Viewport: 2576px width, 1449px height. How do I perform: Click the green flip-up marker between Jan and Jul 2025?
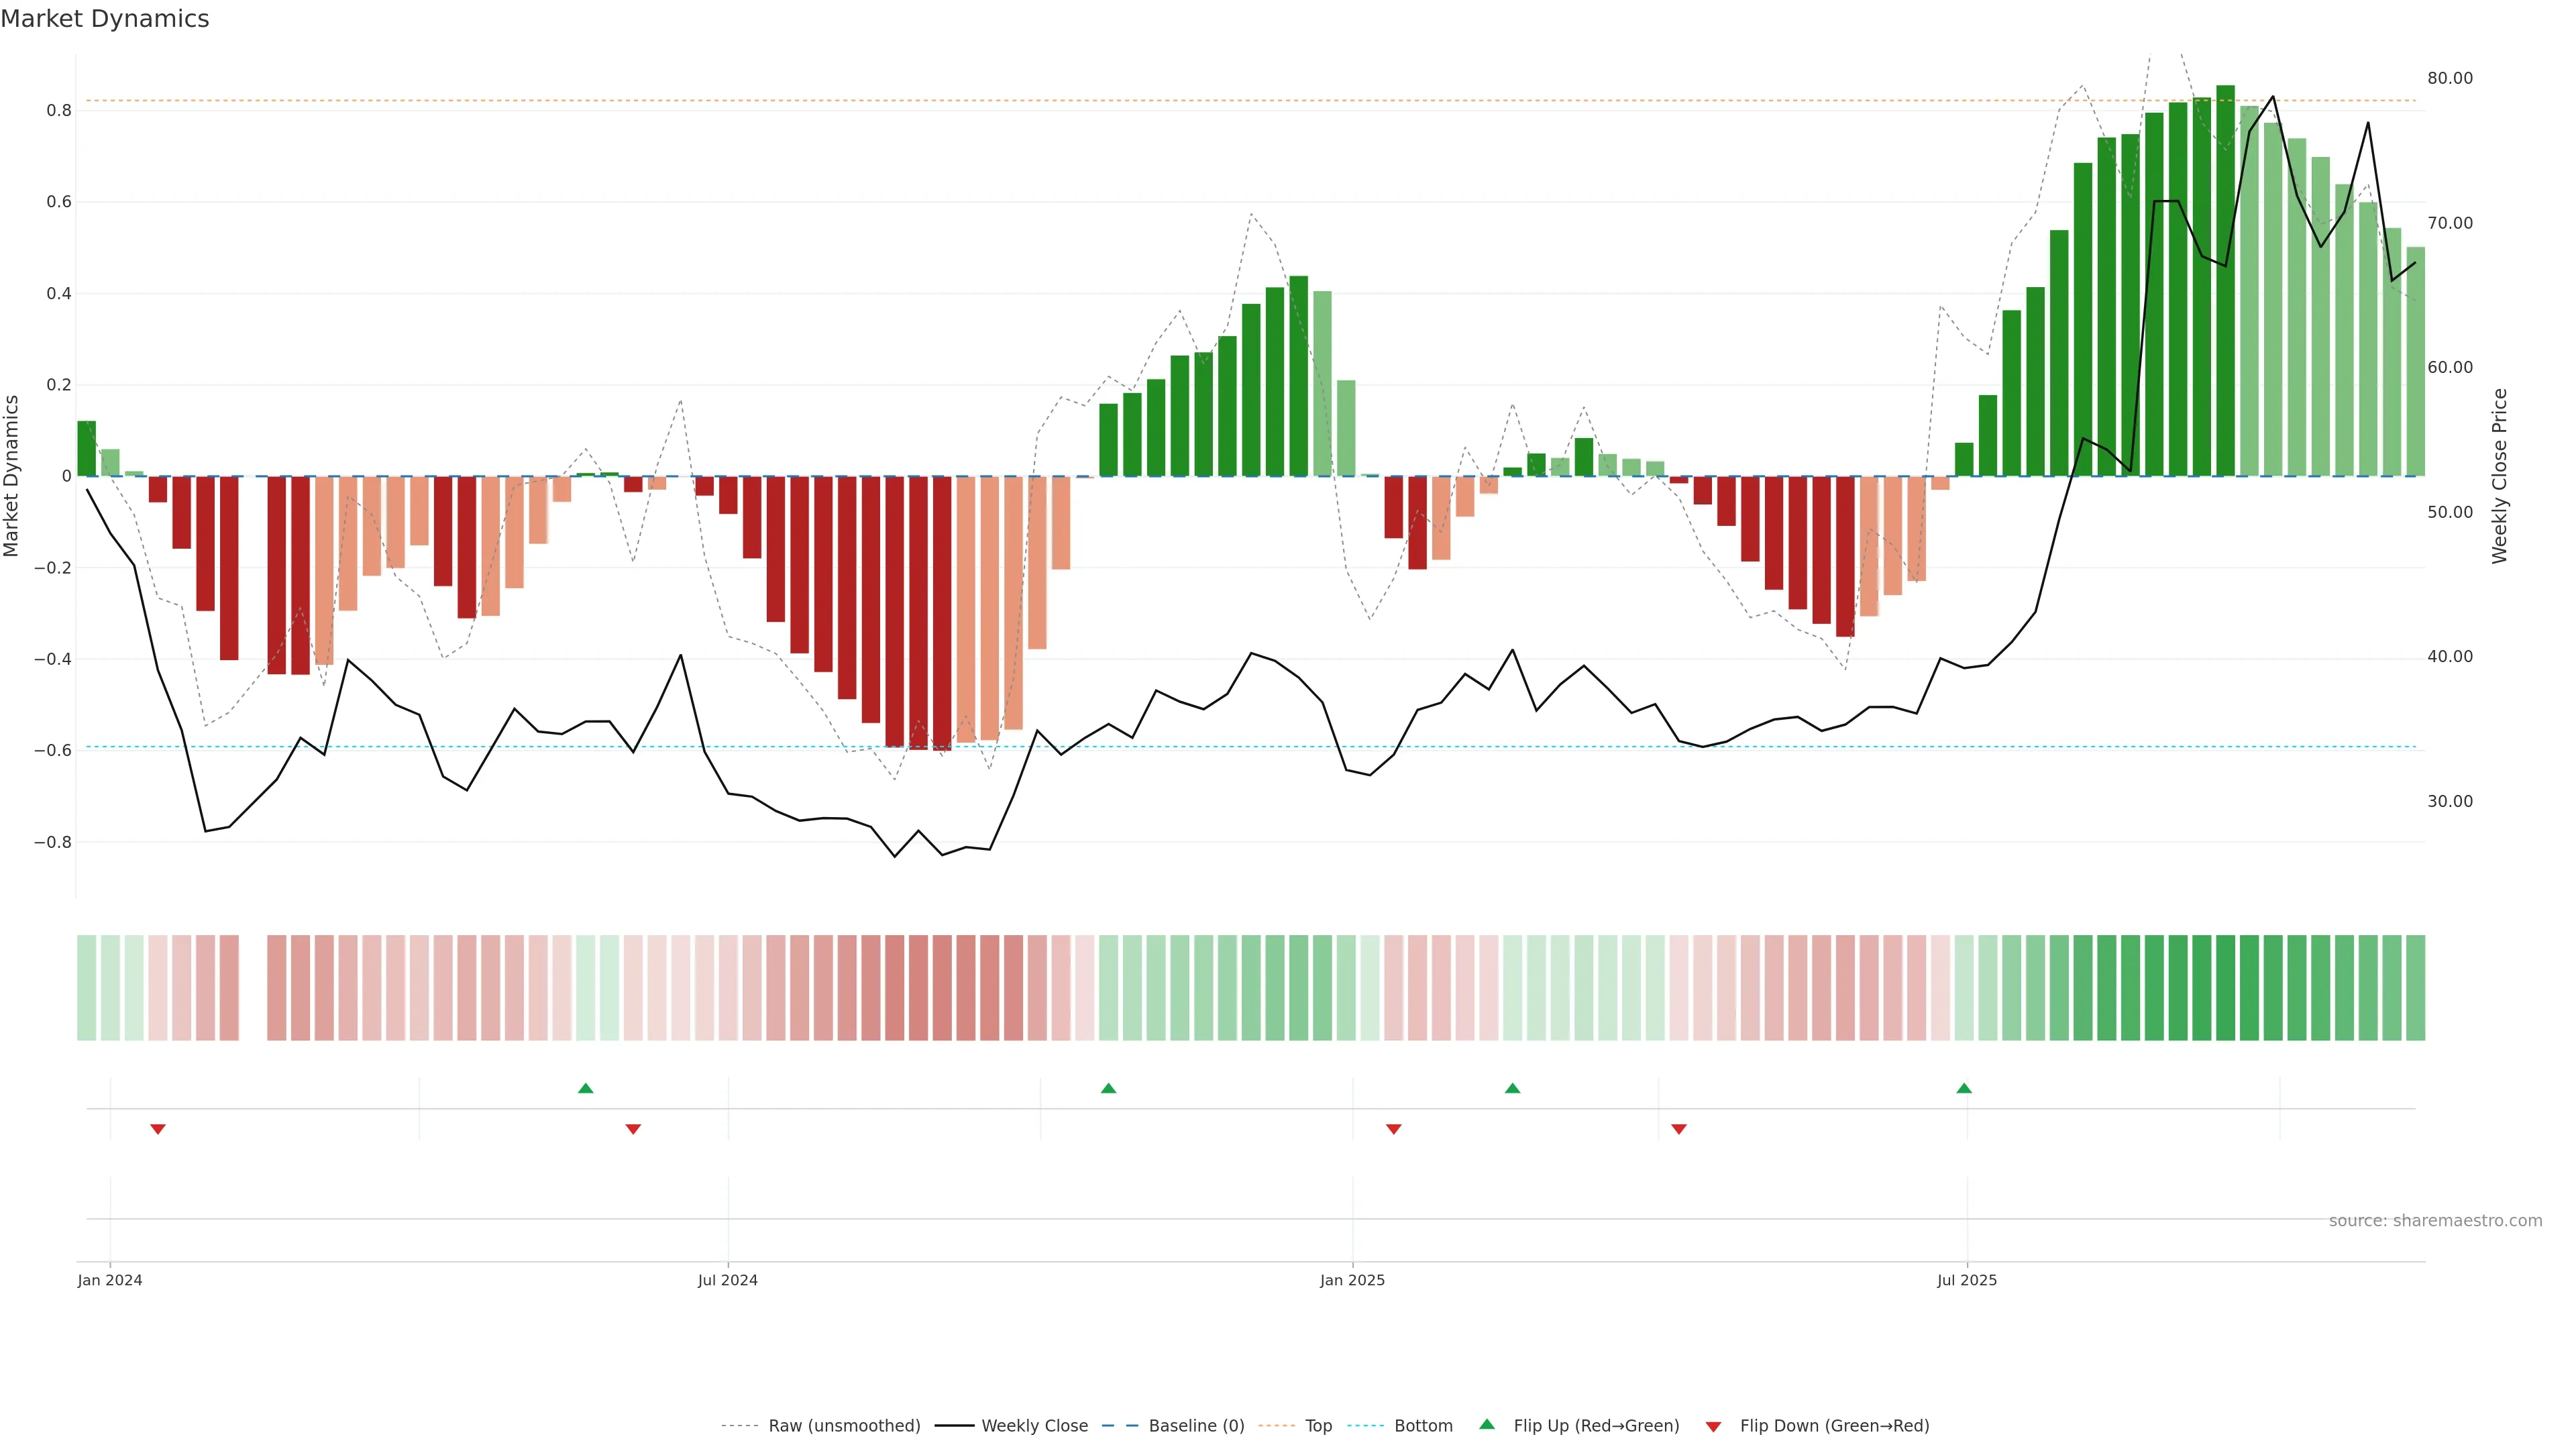1512,1088
